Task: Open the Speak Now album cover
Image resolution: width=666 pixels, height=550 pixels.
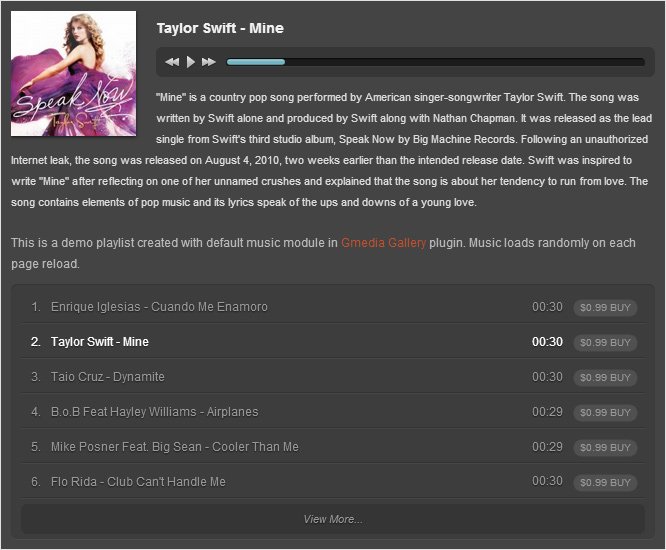Action: pyautogui.click(x=73, y=73)
